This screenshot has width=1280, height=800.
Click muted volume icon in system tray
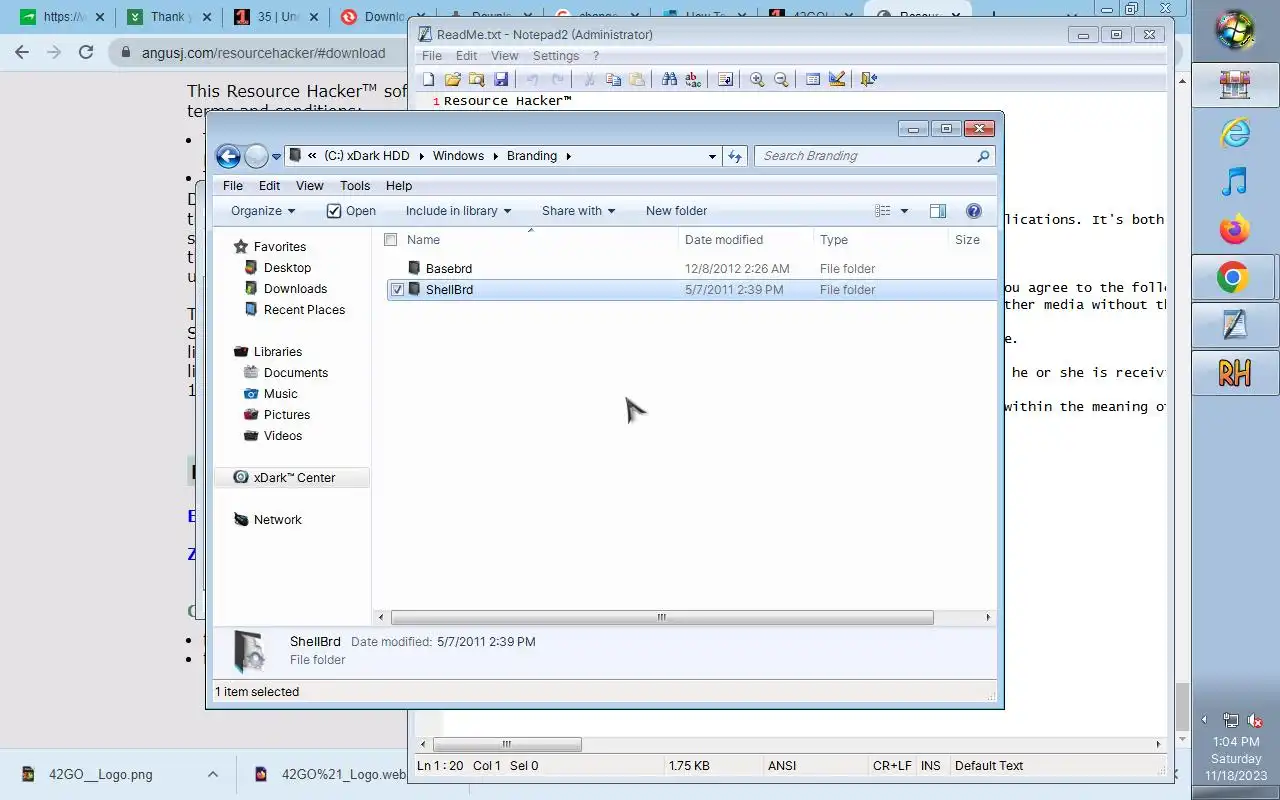point(1256,720)
